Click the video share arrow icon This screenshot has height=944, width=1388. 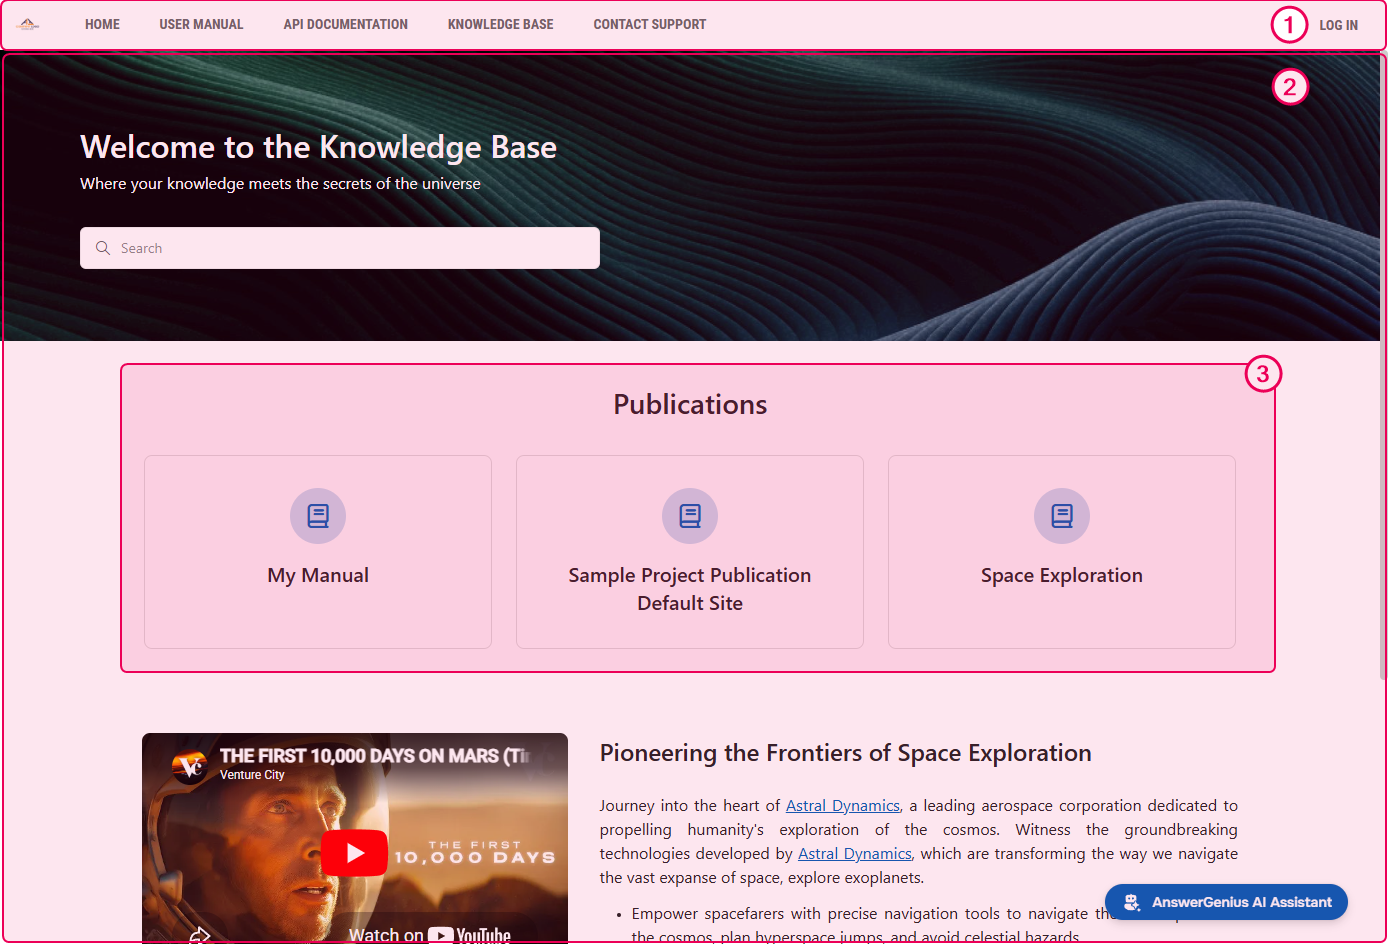coord(200,935)
